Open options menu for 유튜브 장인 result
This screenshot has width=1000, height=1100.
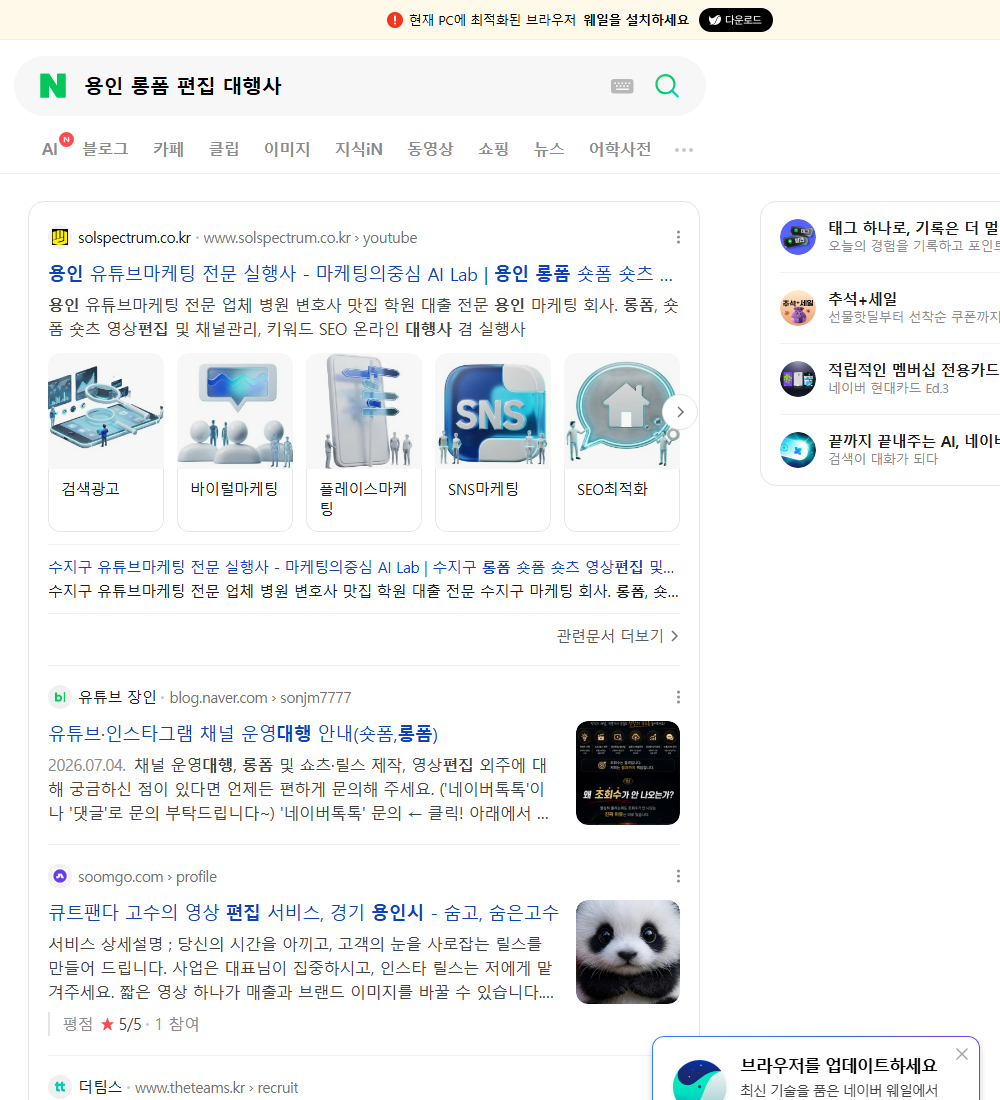pyautogui.click(x=678, y=697)
